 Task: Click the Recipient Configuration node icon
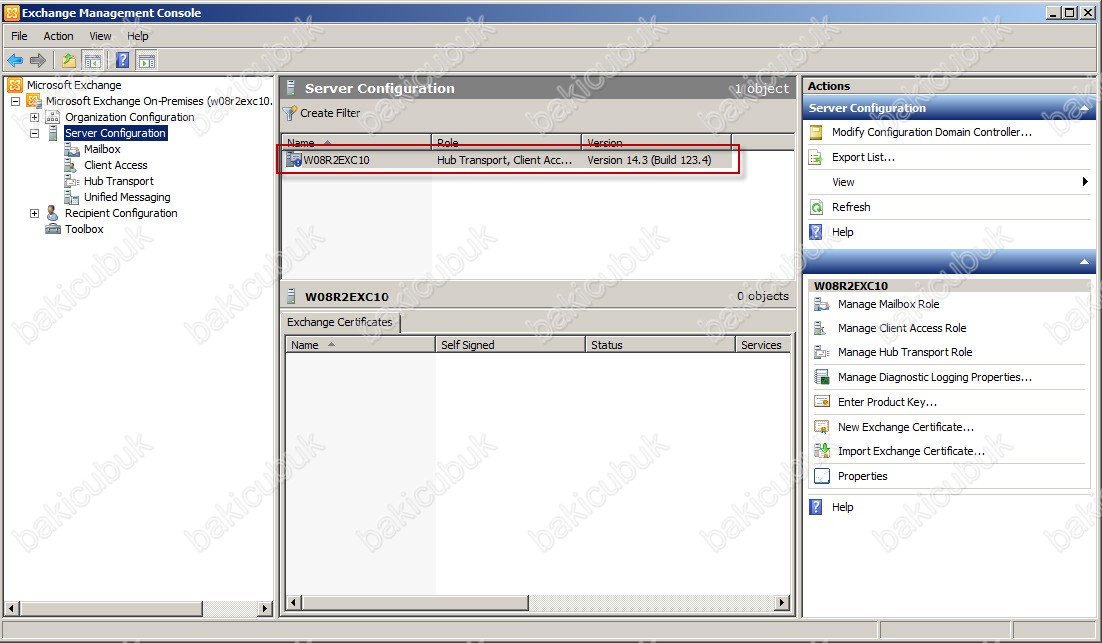pos(53,213)
